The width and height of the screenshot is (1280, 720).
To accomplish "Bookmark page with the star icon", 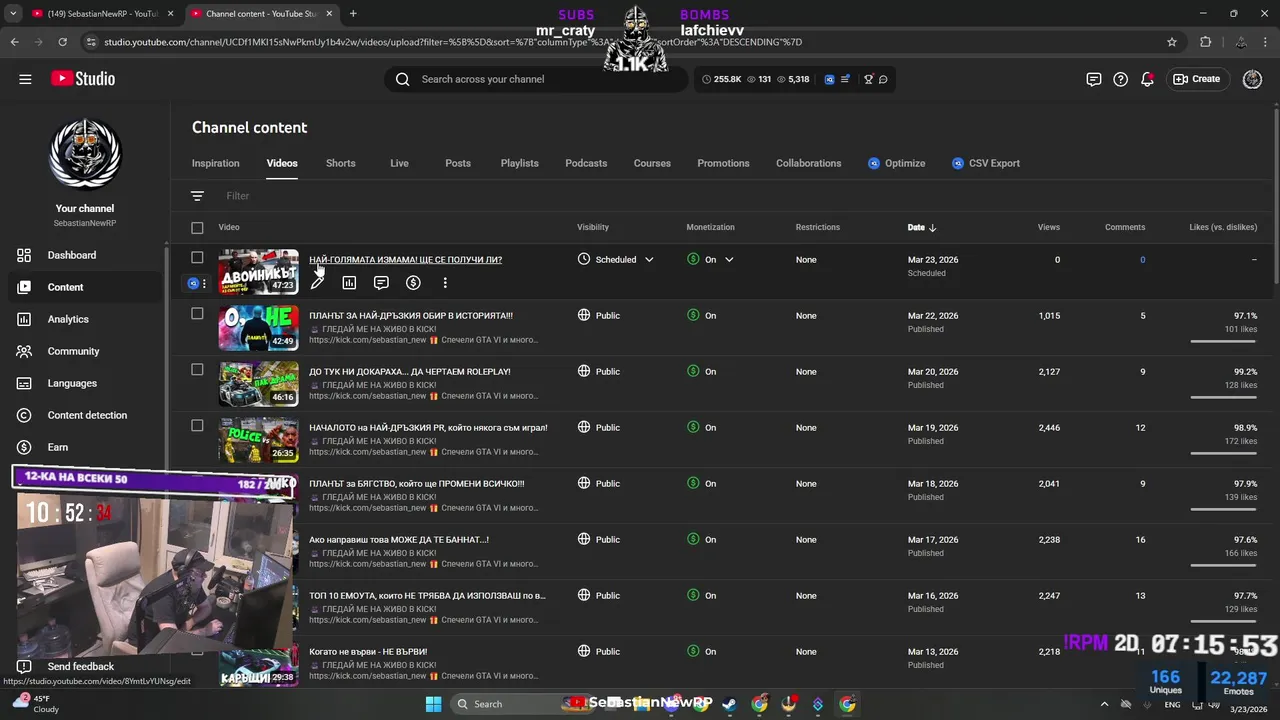I will (1172, 42).
